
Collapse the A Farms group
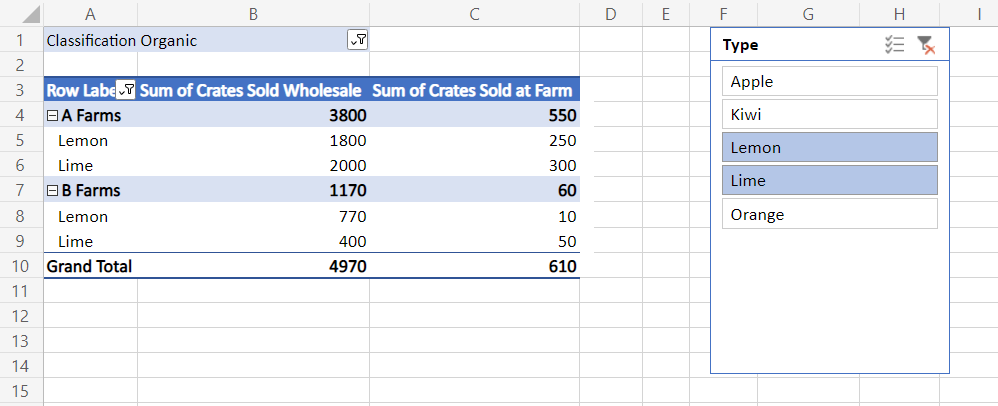tap(52, 116)
